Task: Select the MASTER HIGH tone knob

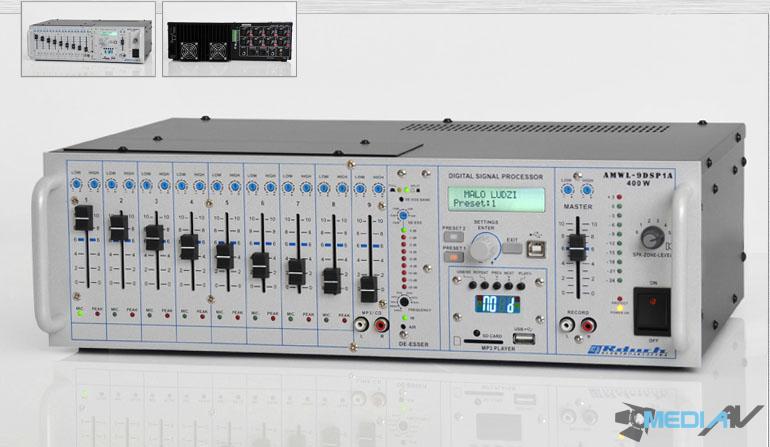Action: [586, 190]
